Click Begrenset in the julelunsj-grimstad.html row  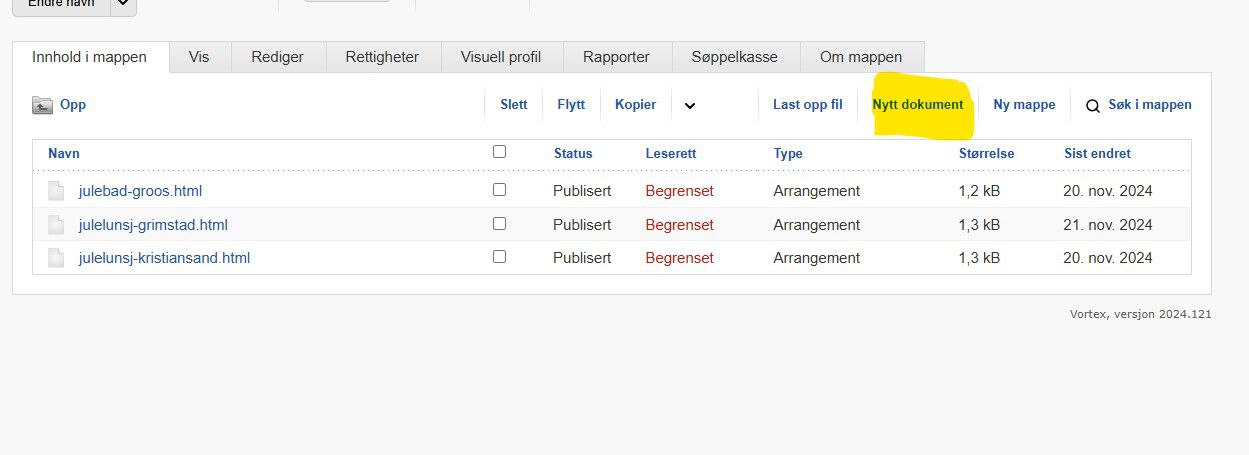click(x=680, y=225)
